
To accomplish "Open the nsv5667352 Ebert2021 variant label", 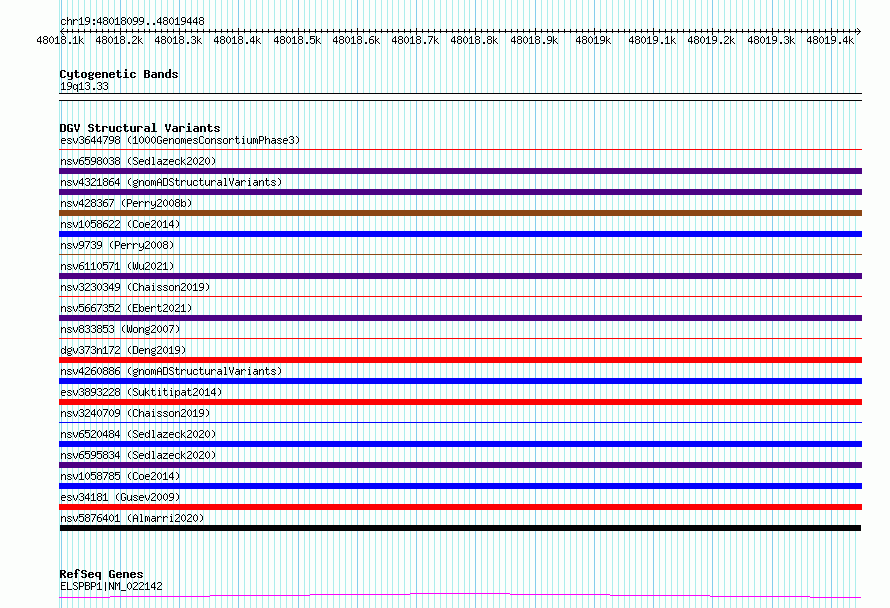I will (x=126, y=308).
